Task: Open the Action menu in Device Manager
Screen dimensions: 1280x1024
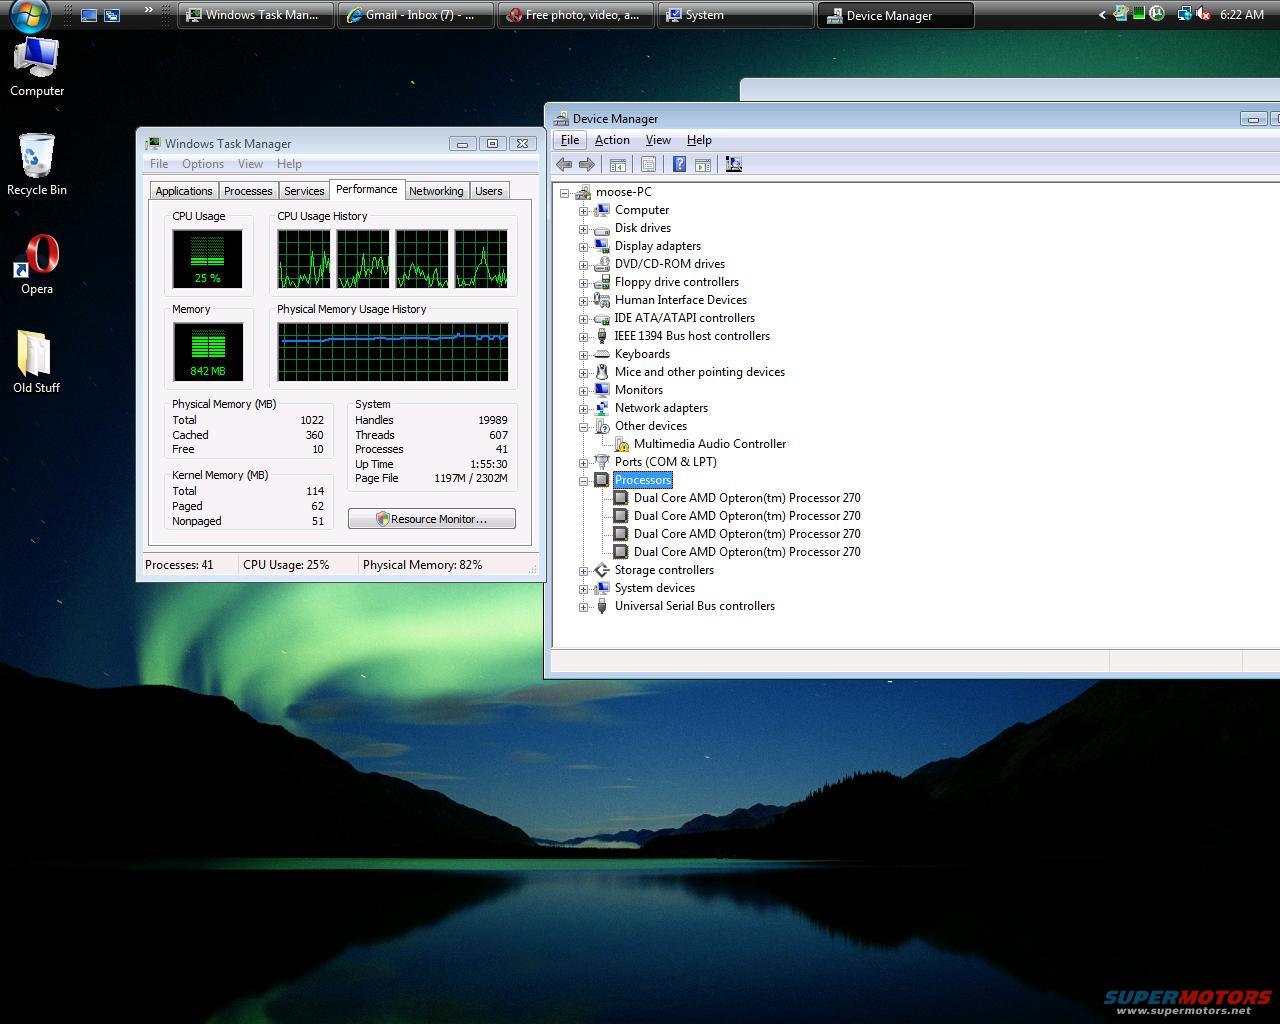Action: tap(612, 140)
